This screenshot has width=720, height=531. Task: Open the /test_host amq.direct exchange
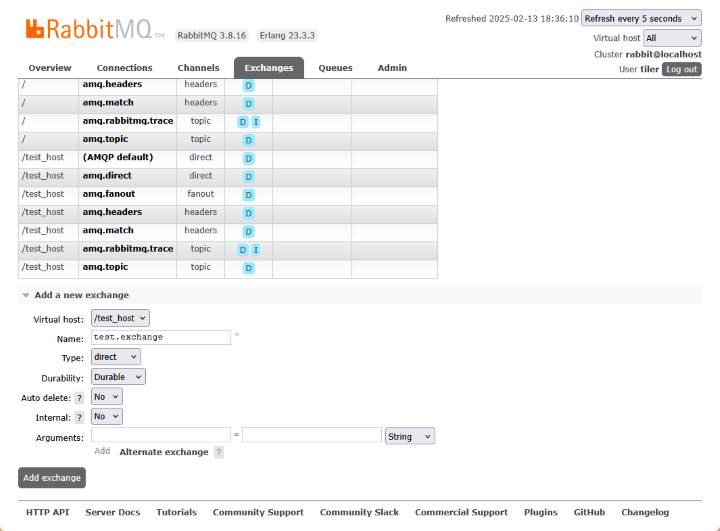pyautogui.click(x=107, y=176)
